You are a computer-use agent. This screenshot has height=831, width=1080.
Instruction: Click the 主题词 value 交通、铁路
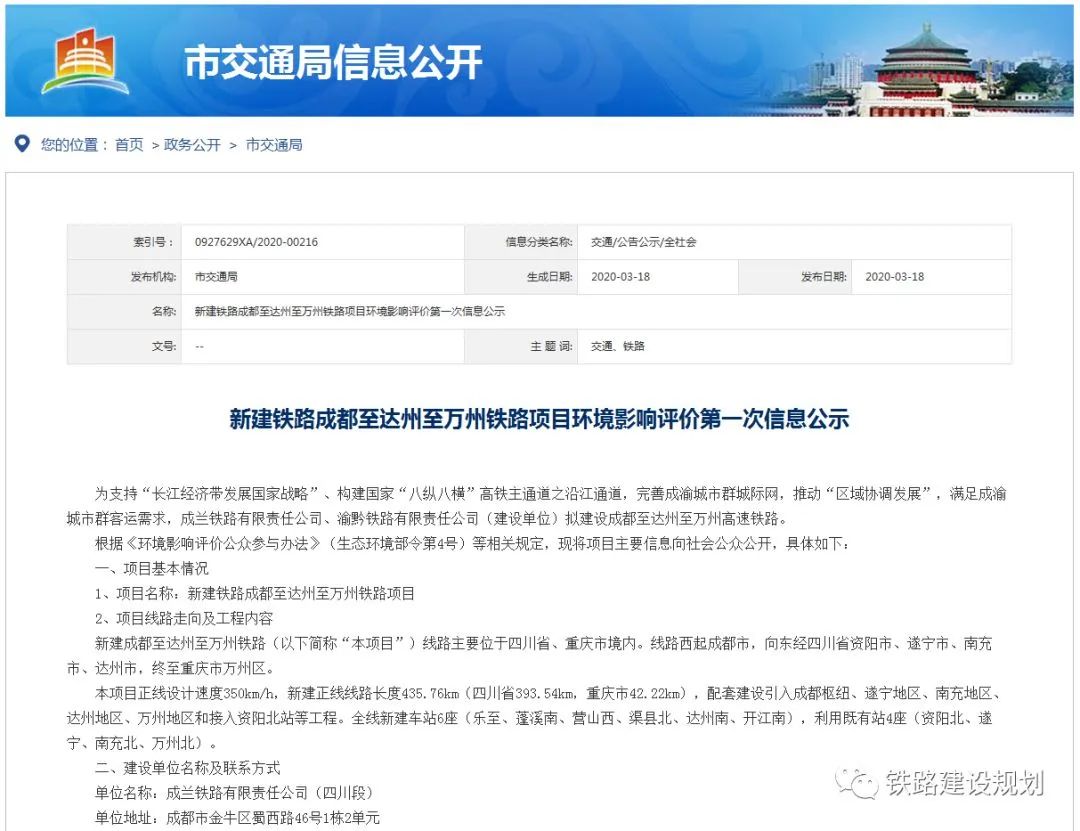[617, 346]
